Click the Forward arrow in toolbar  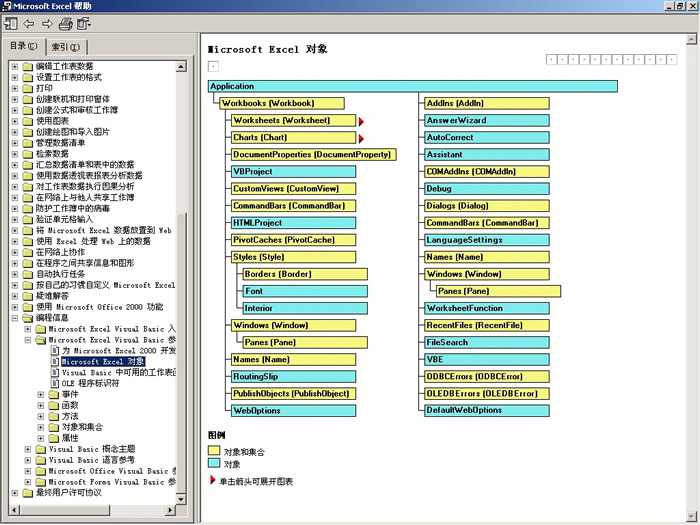47,23
